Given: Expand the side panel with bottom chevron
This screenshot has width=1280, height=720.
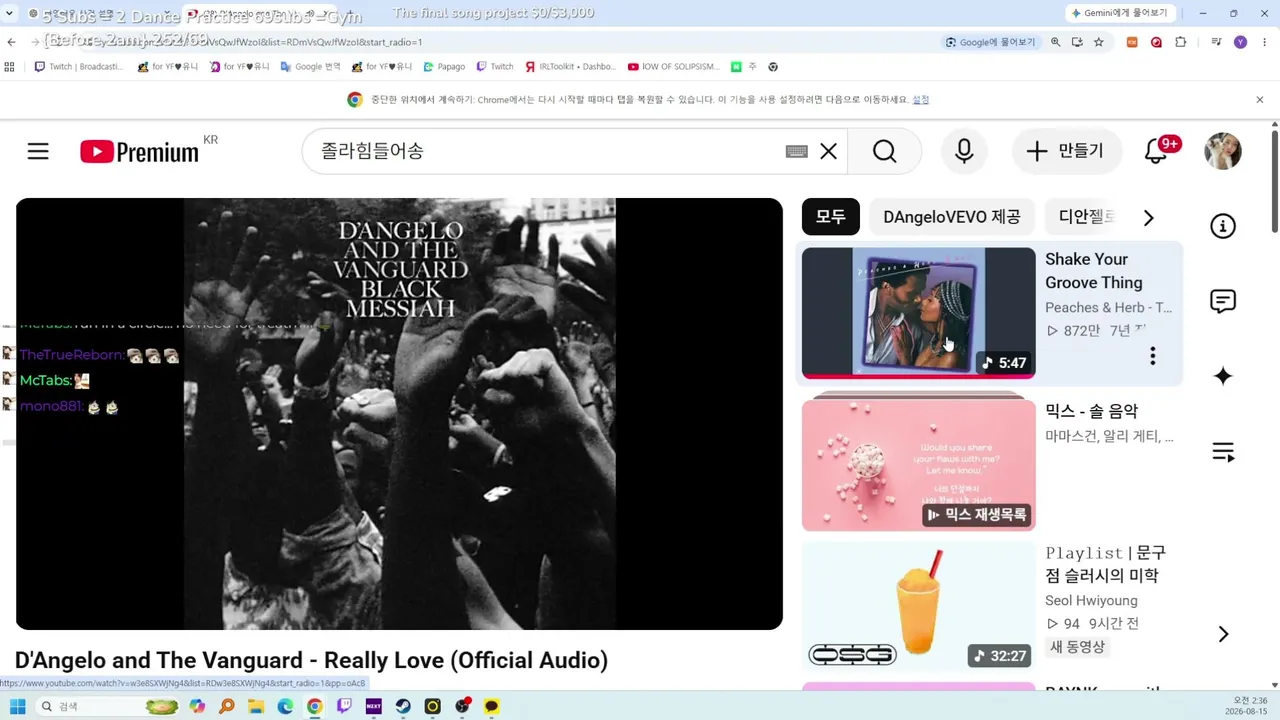Looking at the screenshot, I should (x=1222, y=634).
